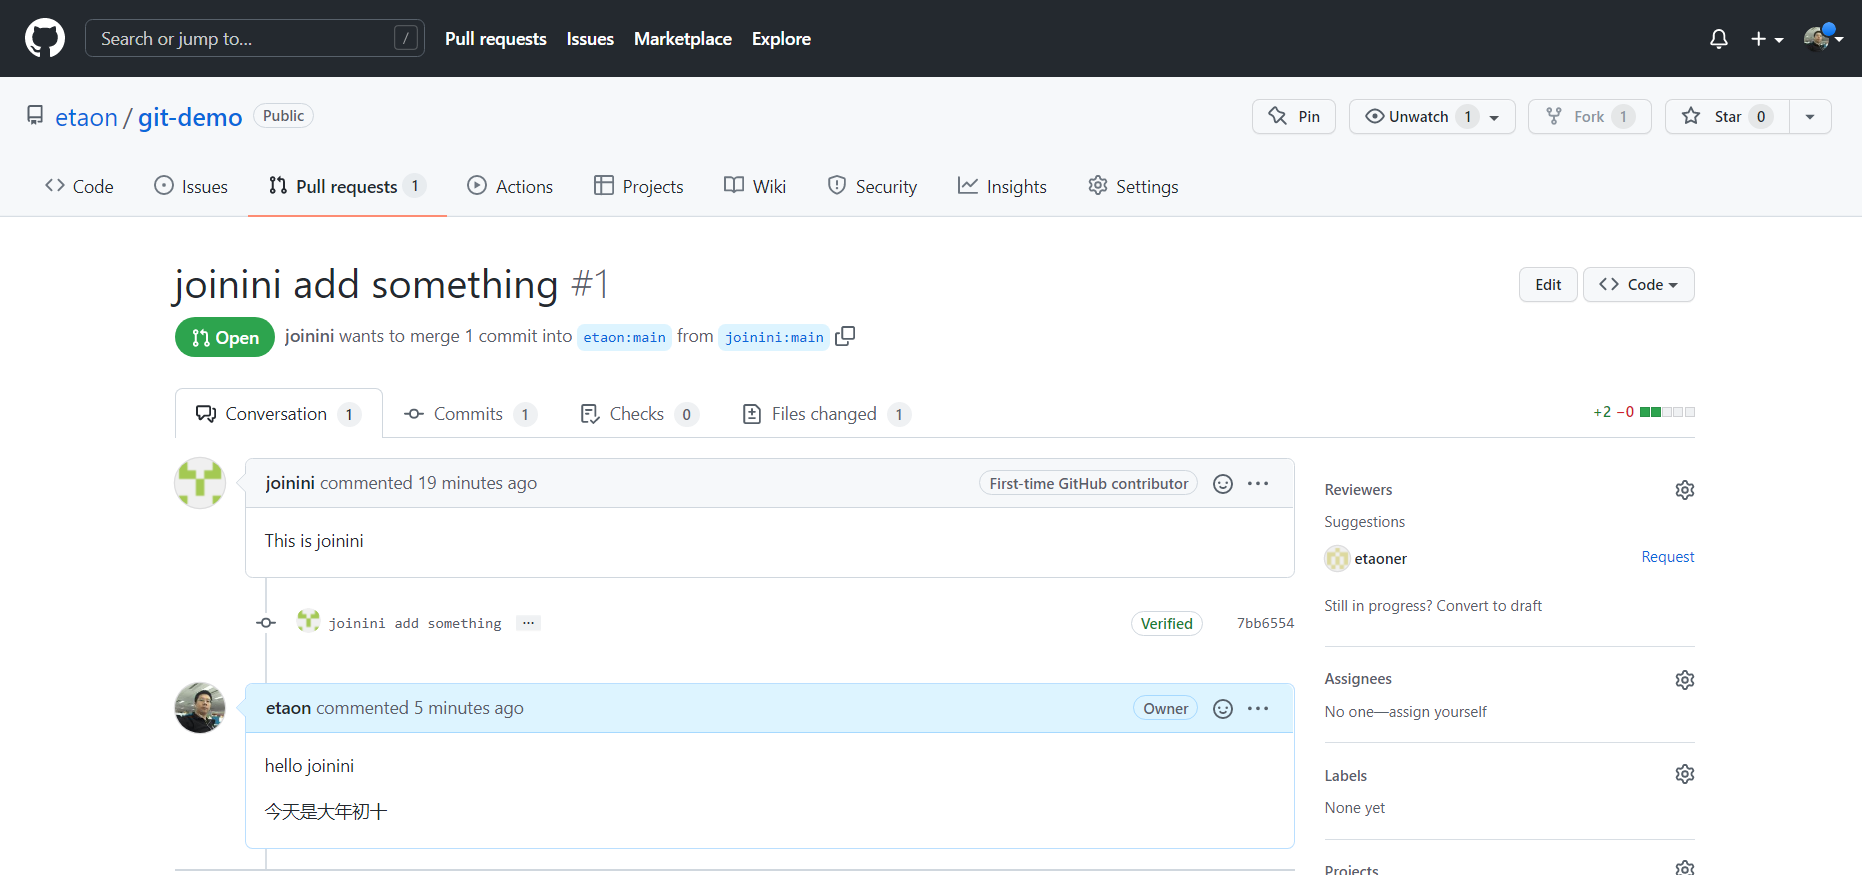1862x875 pixels.
Task: Click the small commit author avatar
Action: [308, 621]
